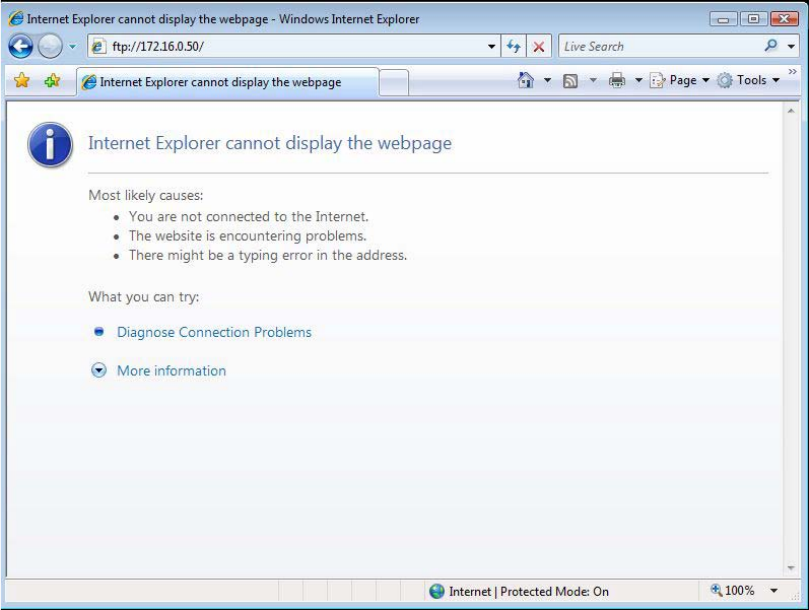Click the 'Internet | Protected Mode: On' status text
Viewport: 809px width, 610px height.
coord(529,591)
